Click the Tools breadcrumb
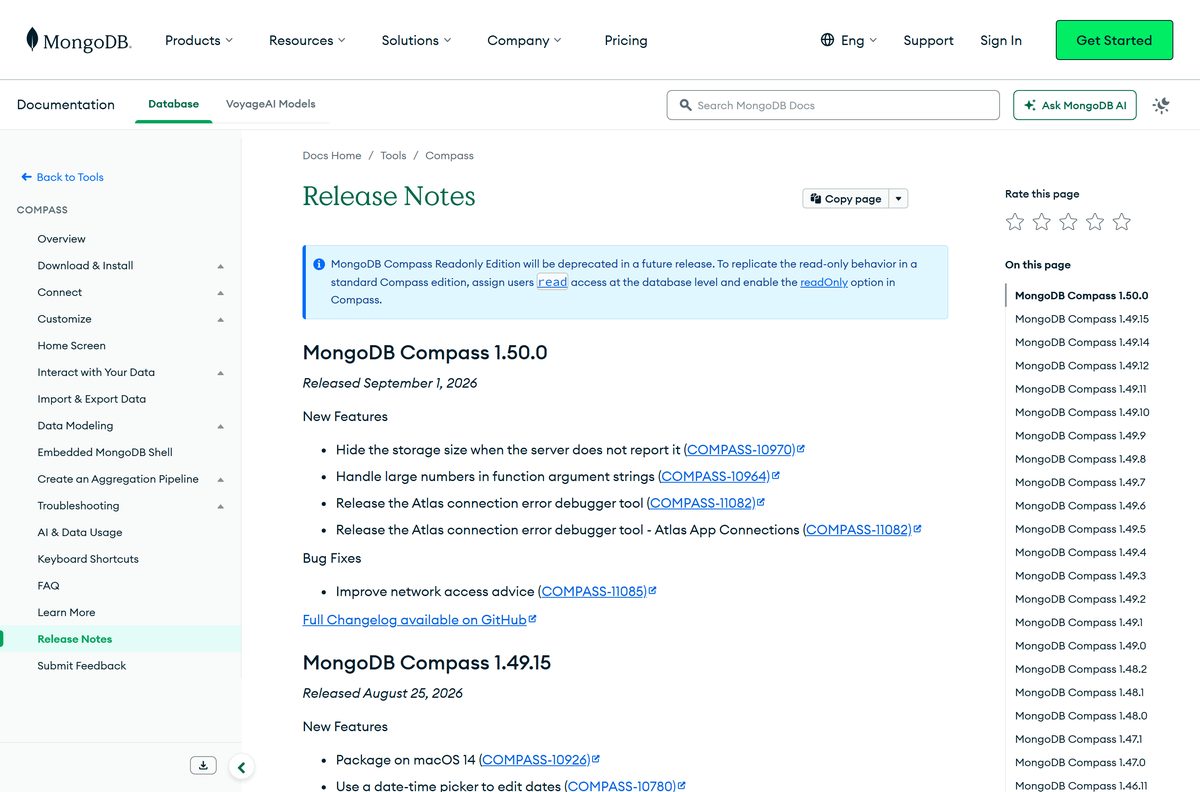This screenshot has width=1200, height=792. tap(393, 156)
